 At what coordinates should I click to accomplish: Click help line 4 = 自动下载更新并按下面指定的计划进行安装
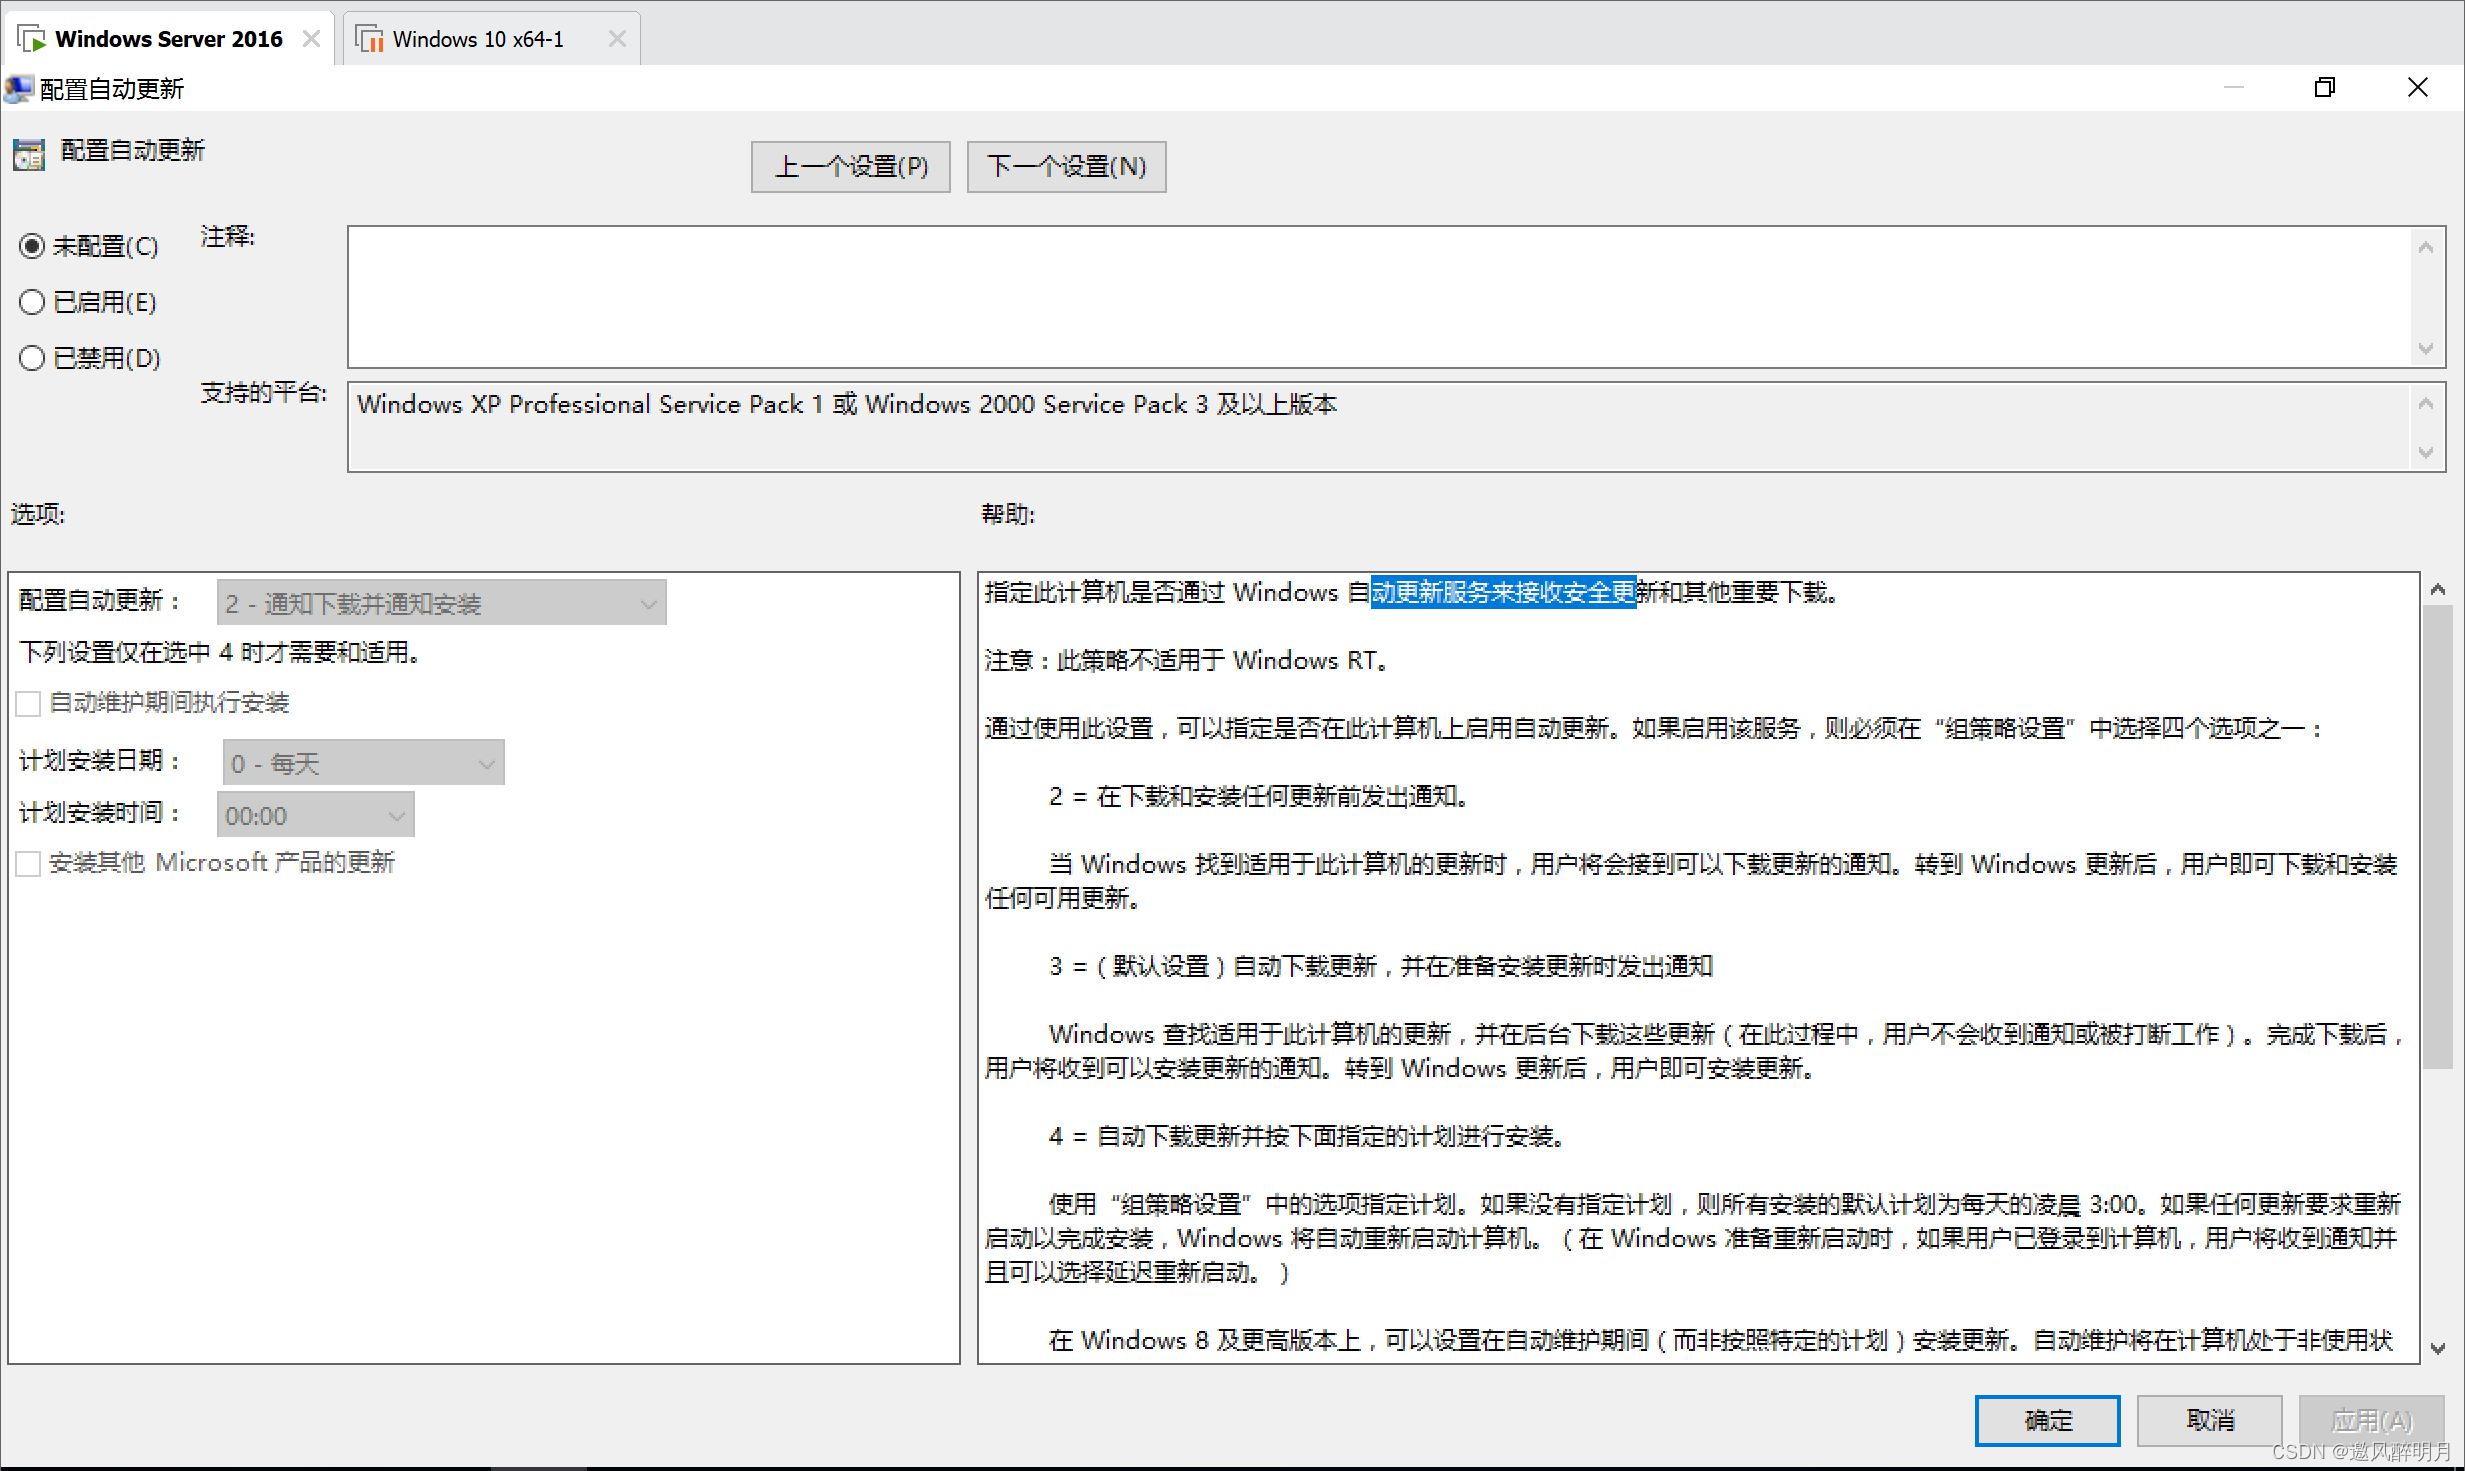(x=1306, y=1136)
